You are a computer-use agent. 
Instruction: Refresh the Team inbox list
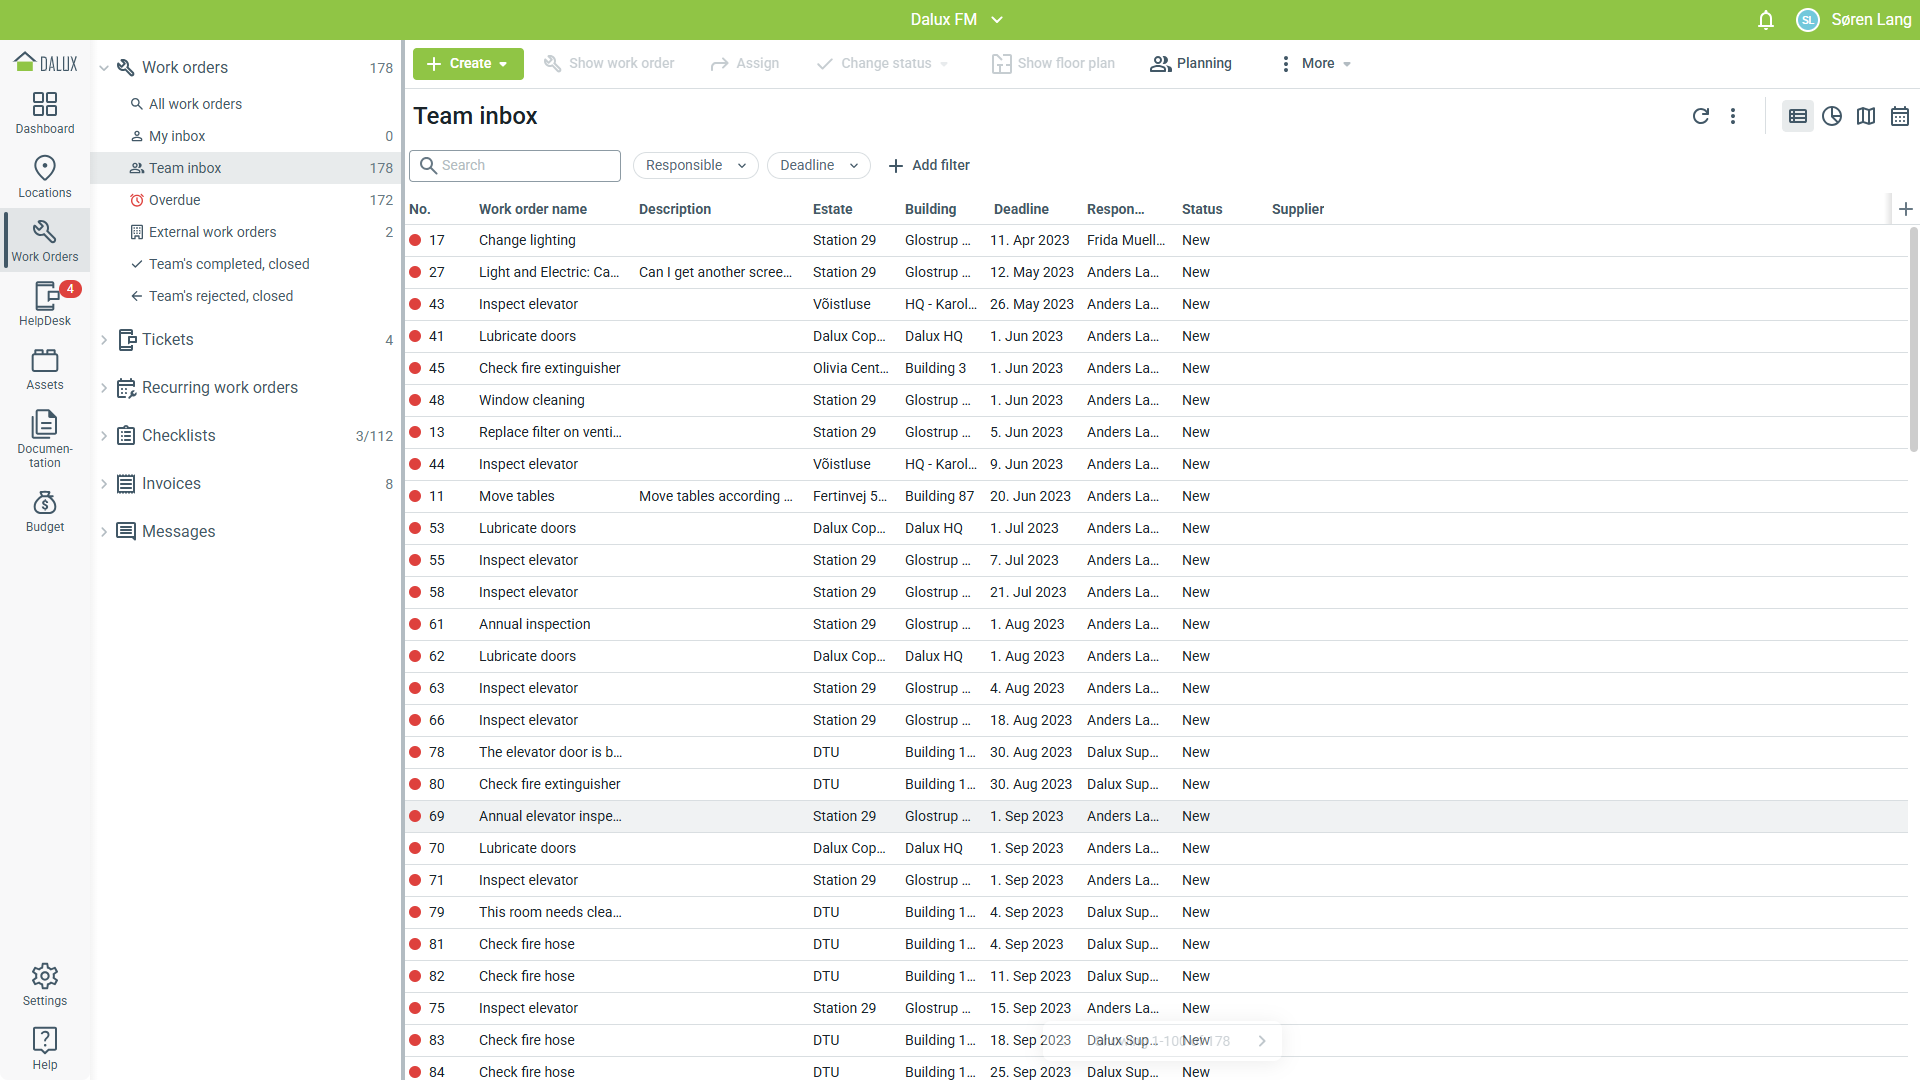[x=1700, y=116]
